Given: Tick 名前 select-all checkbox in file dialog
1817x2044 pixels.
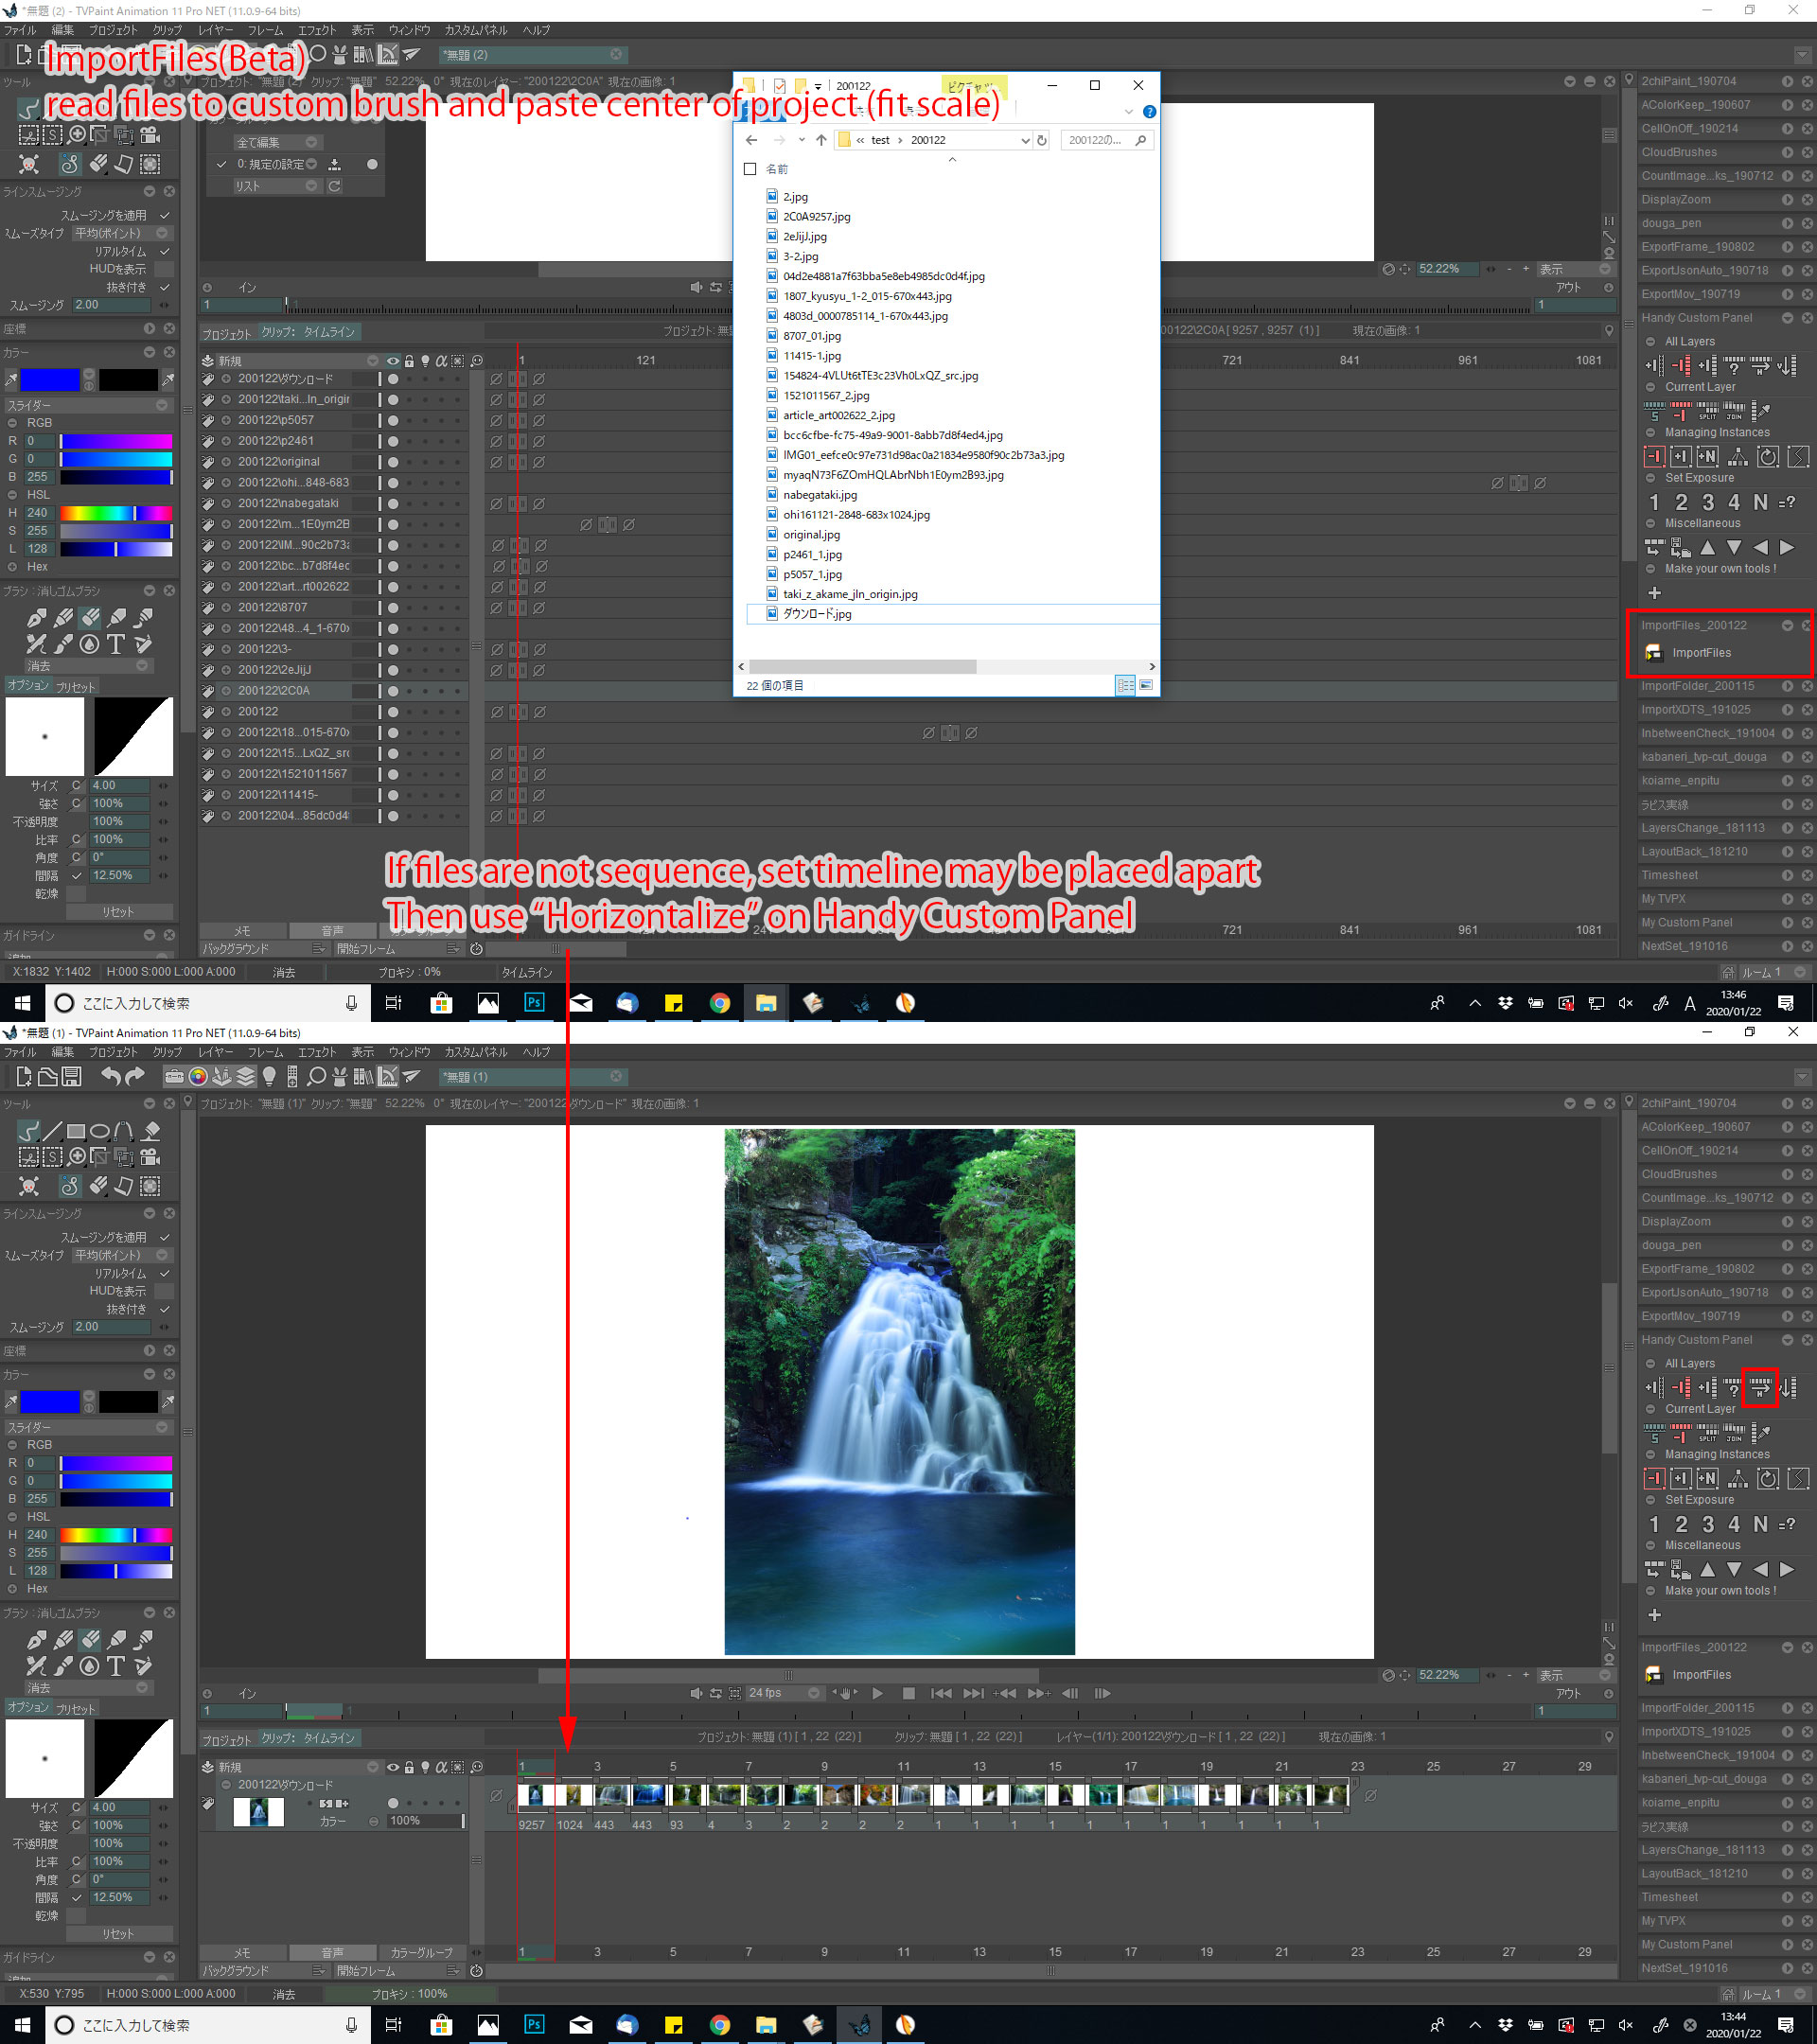Looking at the screenshot, I should pos(750,169).
